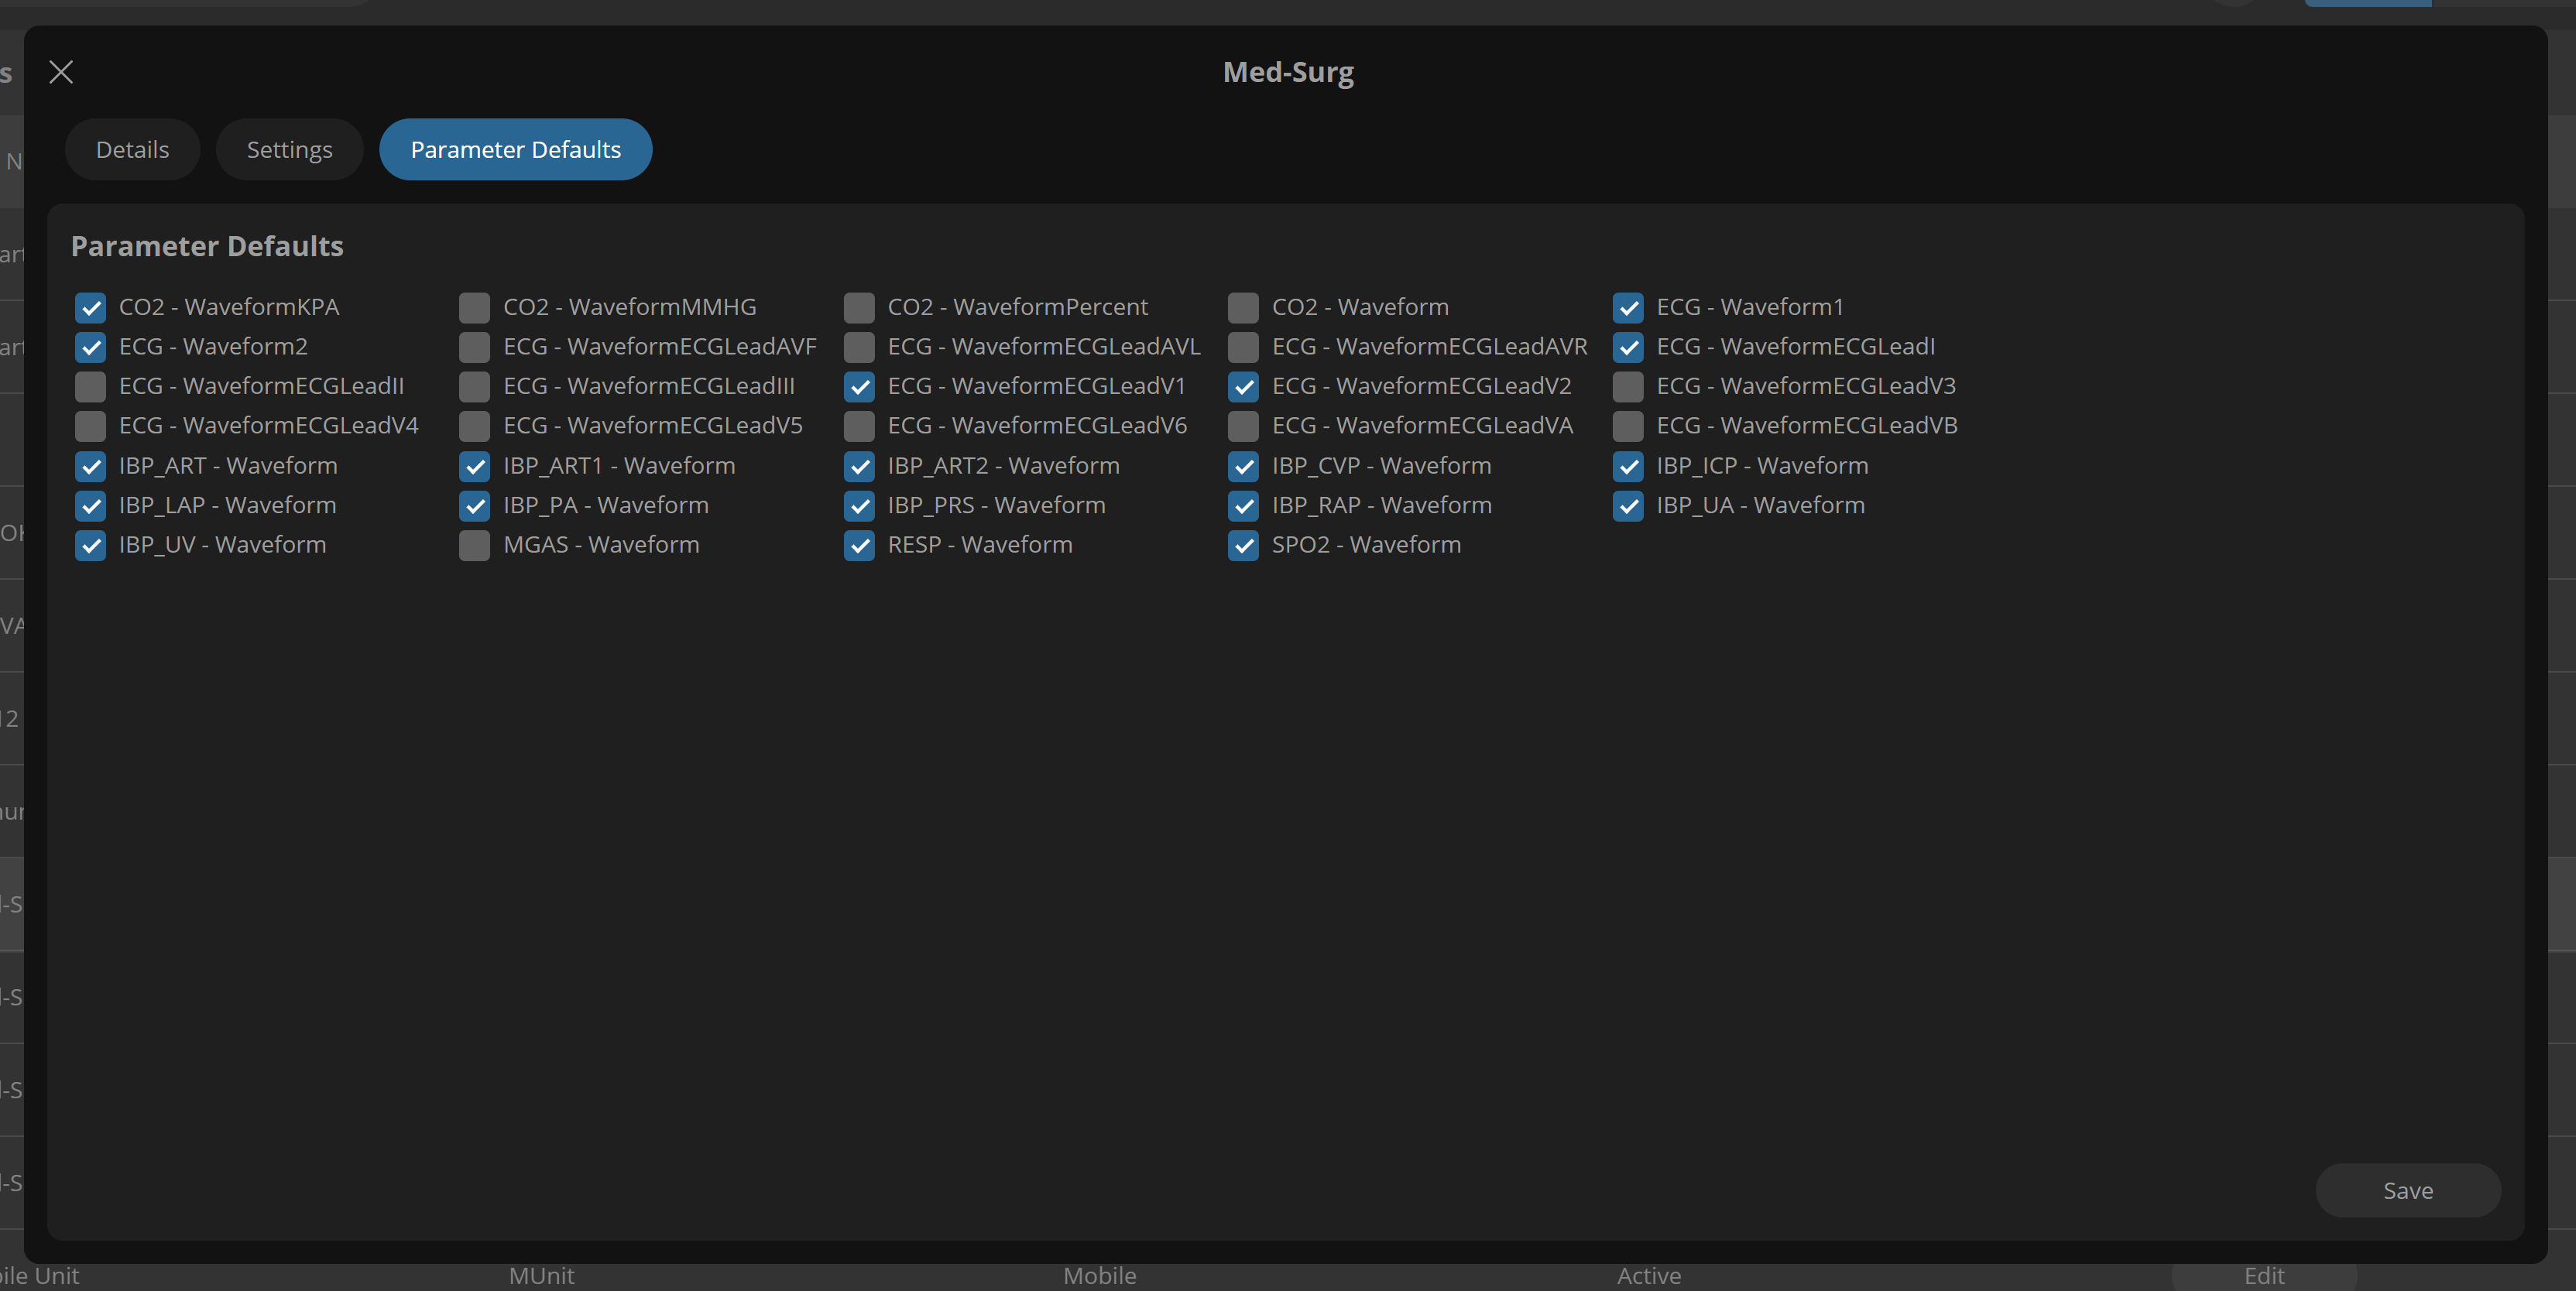The height and width of the screenshot is (1291, 2576).
Task: Tick the CO2 - Waveform checkbox
Action: (1243, 307)
